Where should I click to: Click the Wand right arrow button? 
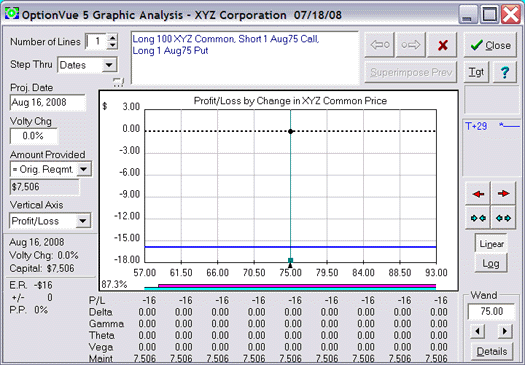[505, 332]
